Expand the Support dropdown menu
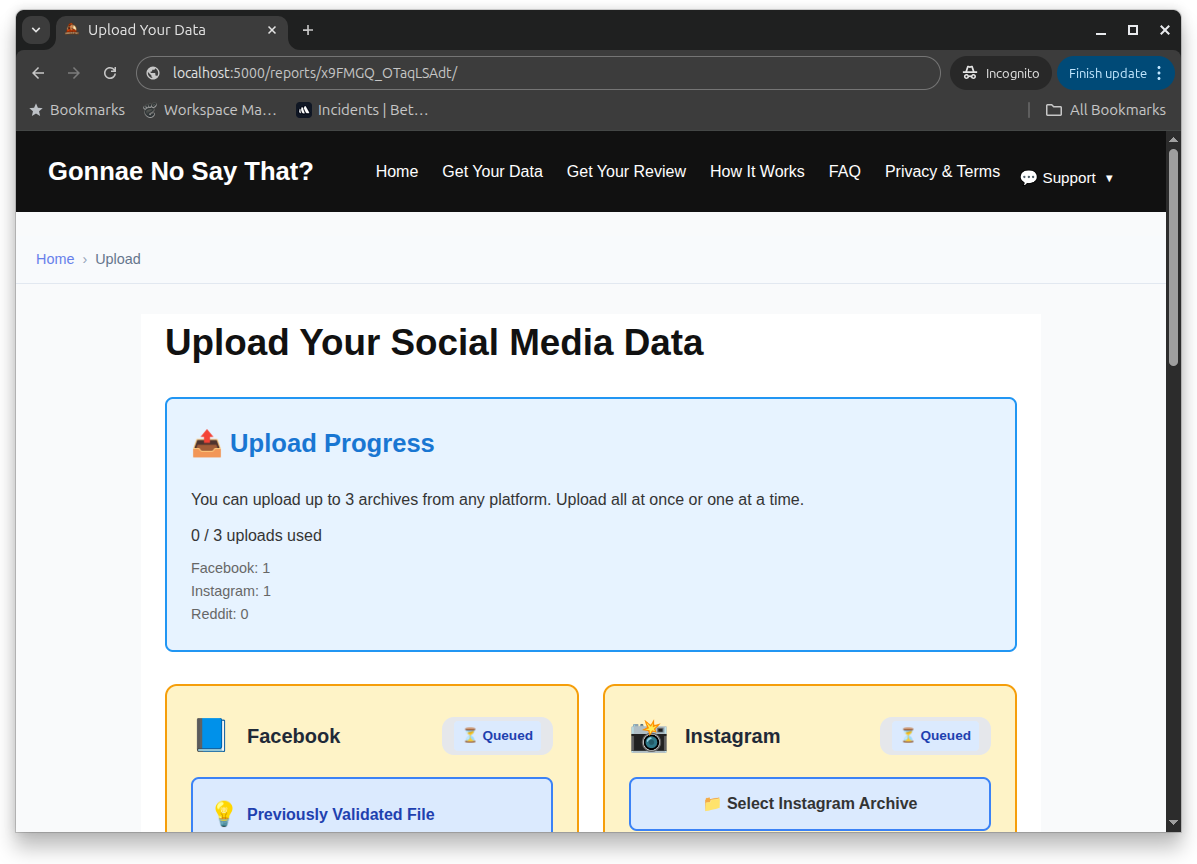Image resolution: width=1197 pixels, height=864 pixels. click(1067, 178)
